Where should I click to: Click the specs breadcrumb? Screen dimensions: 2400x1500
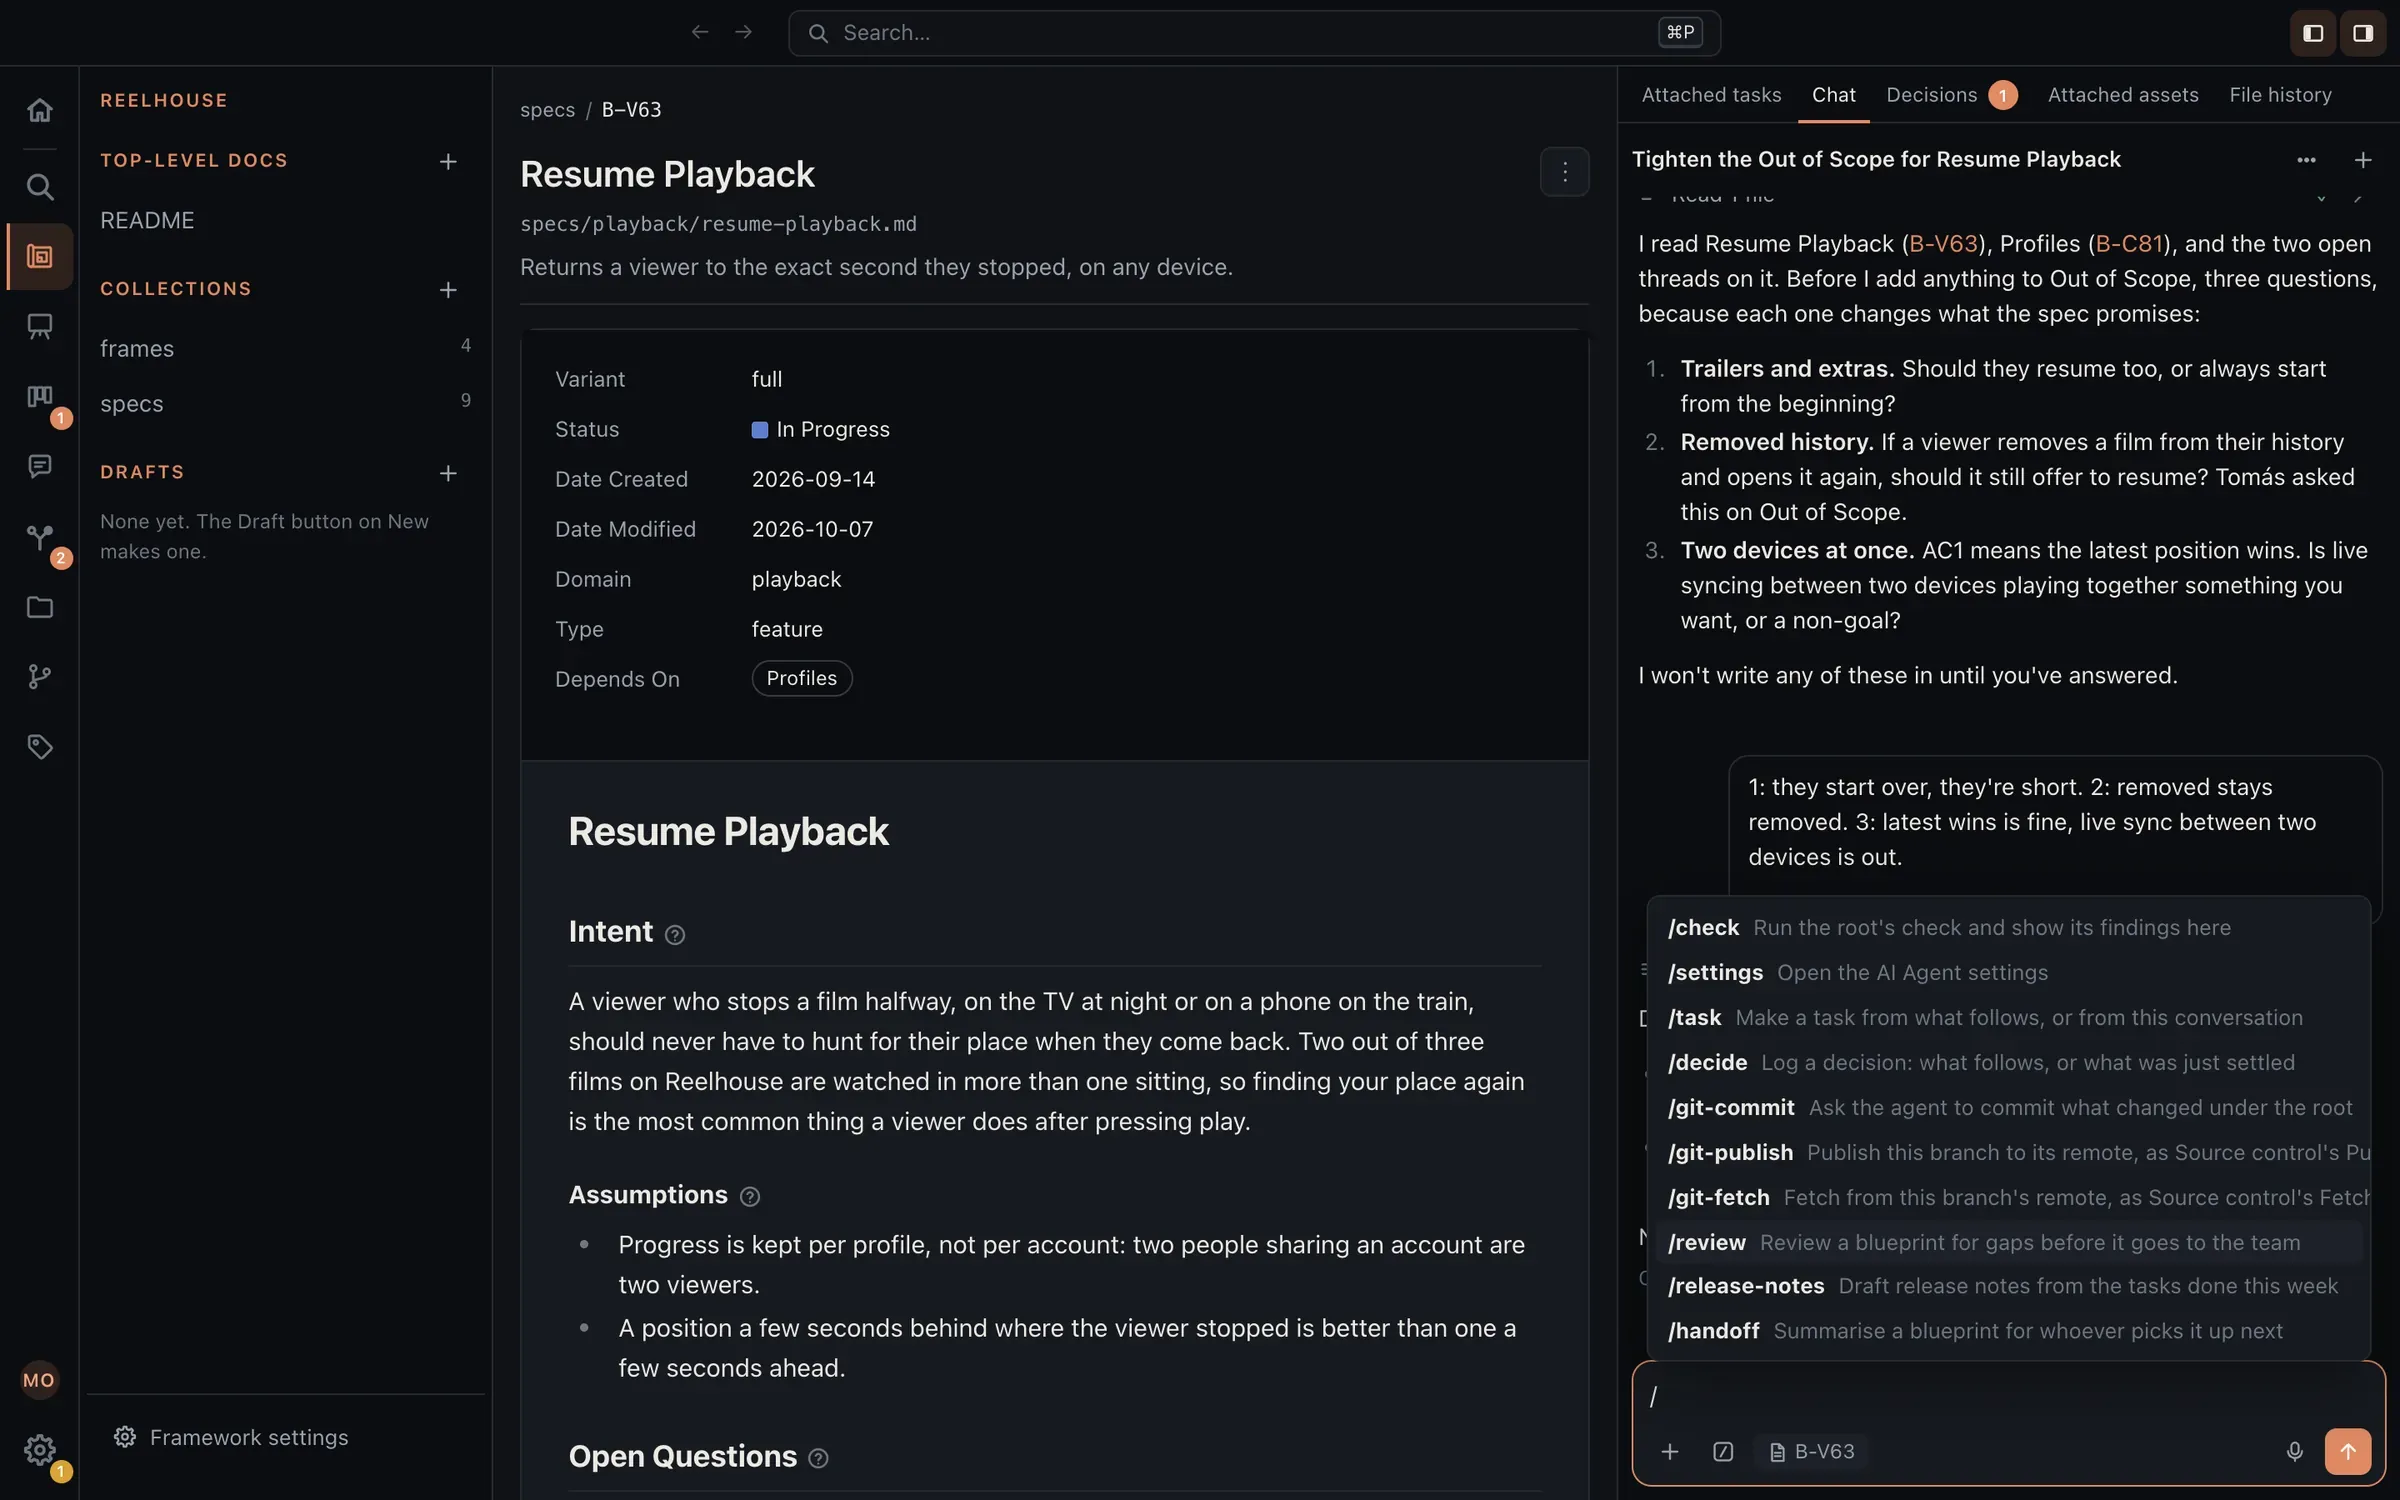coord(547,110)
